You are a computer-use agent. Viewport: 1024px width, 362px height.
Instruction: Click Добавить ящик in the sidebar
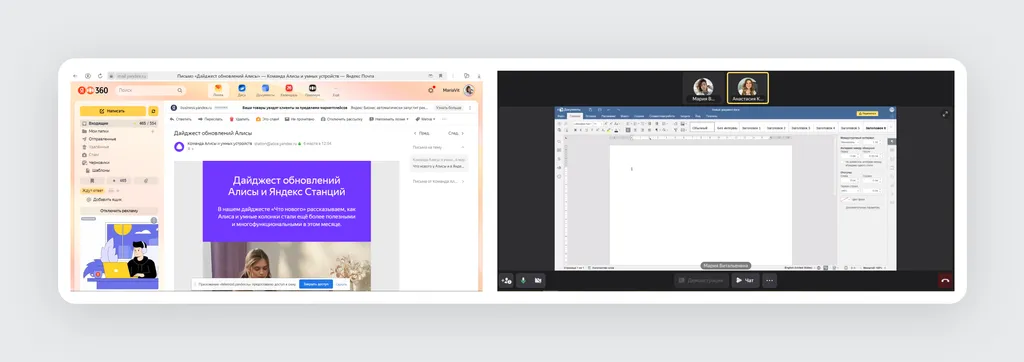pos(103,199)
